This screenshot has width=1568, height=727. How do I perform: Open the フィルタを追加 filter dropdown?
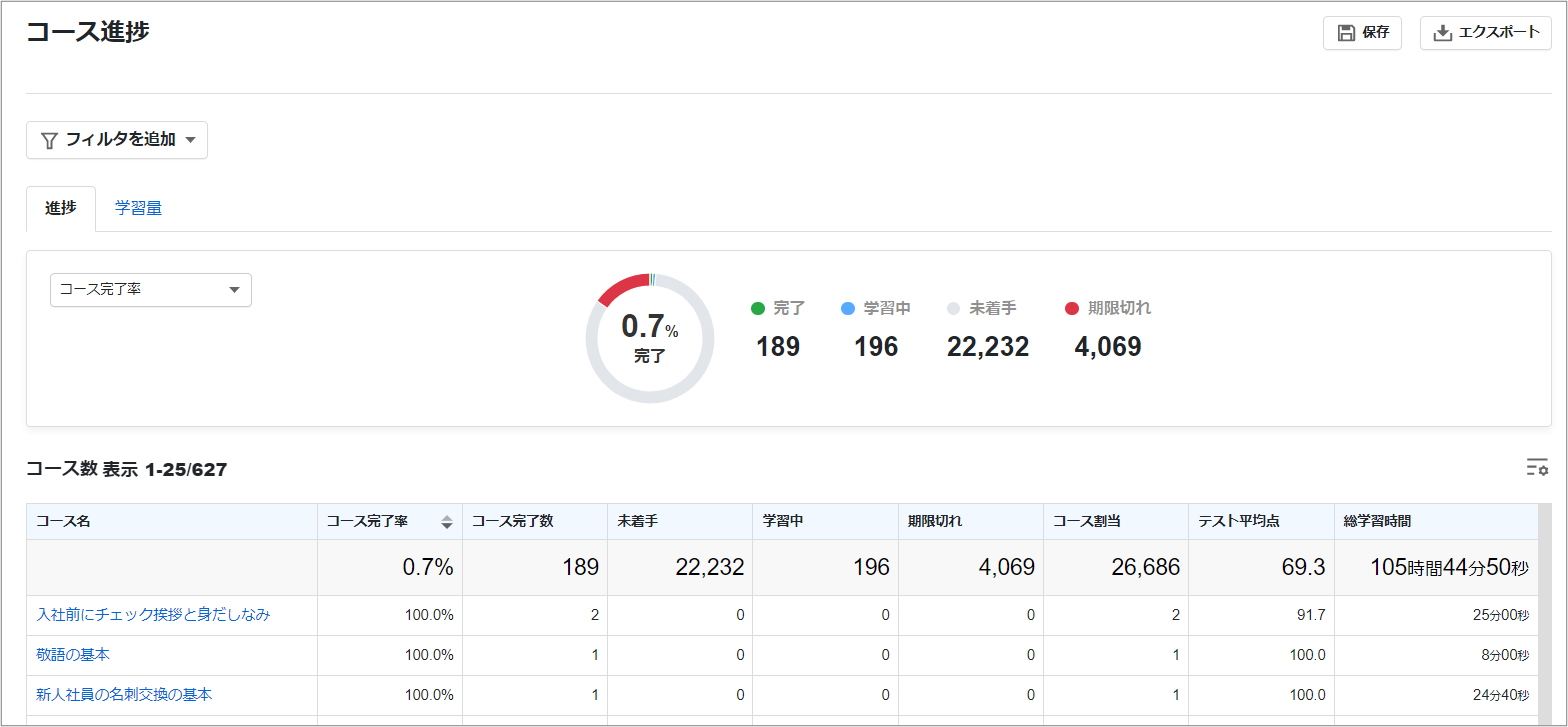117,140
